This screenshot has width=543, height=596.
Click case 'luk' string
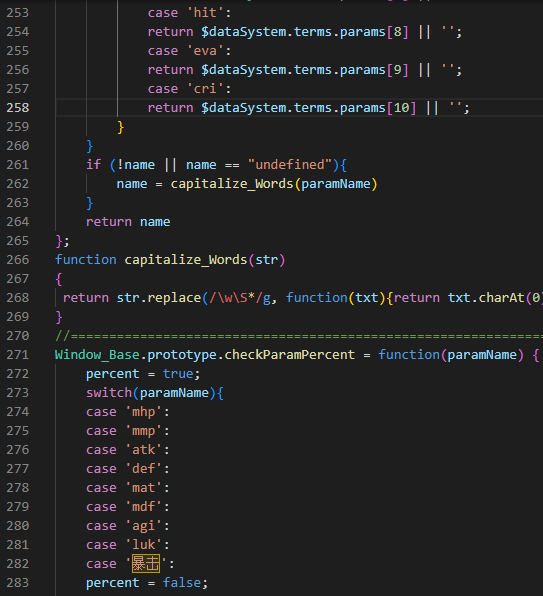pos(143,545)
